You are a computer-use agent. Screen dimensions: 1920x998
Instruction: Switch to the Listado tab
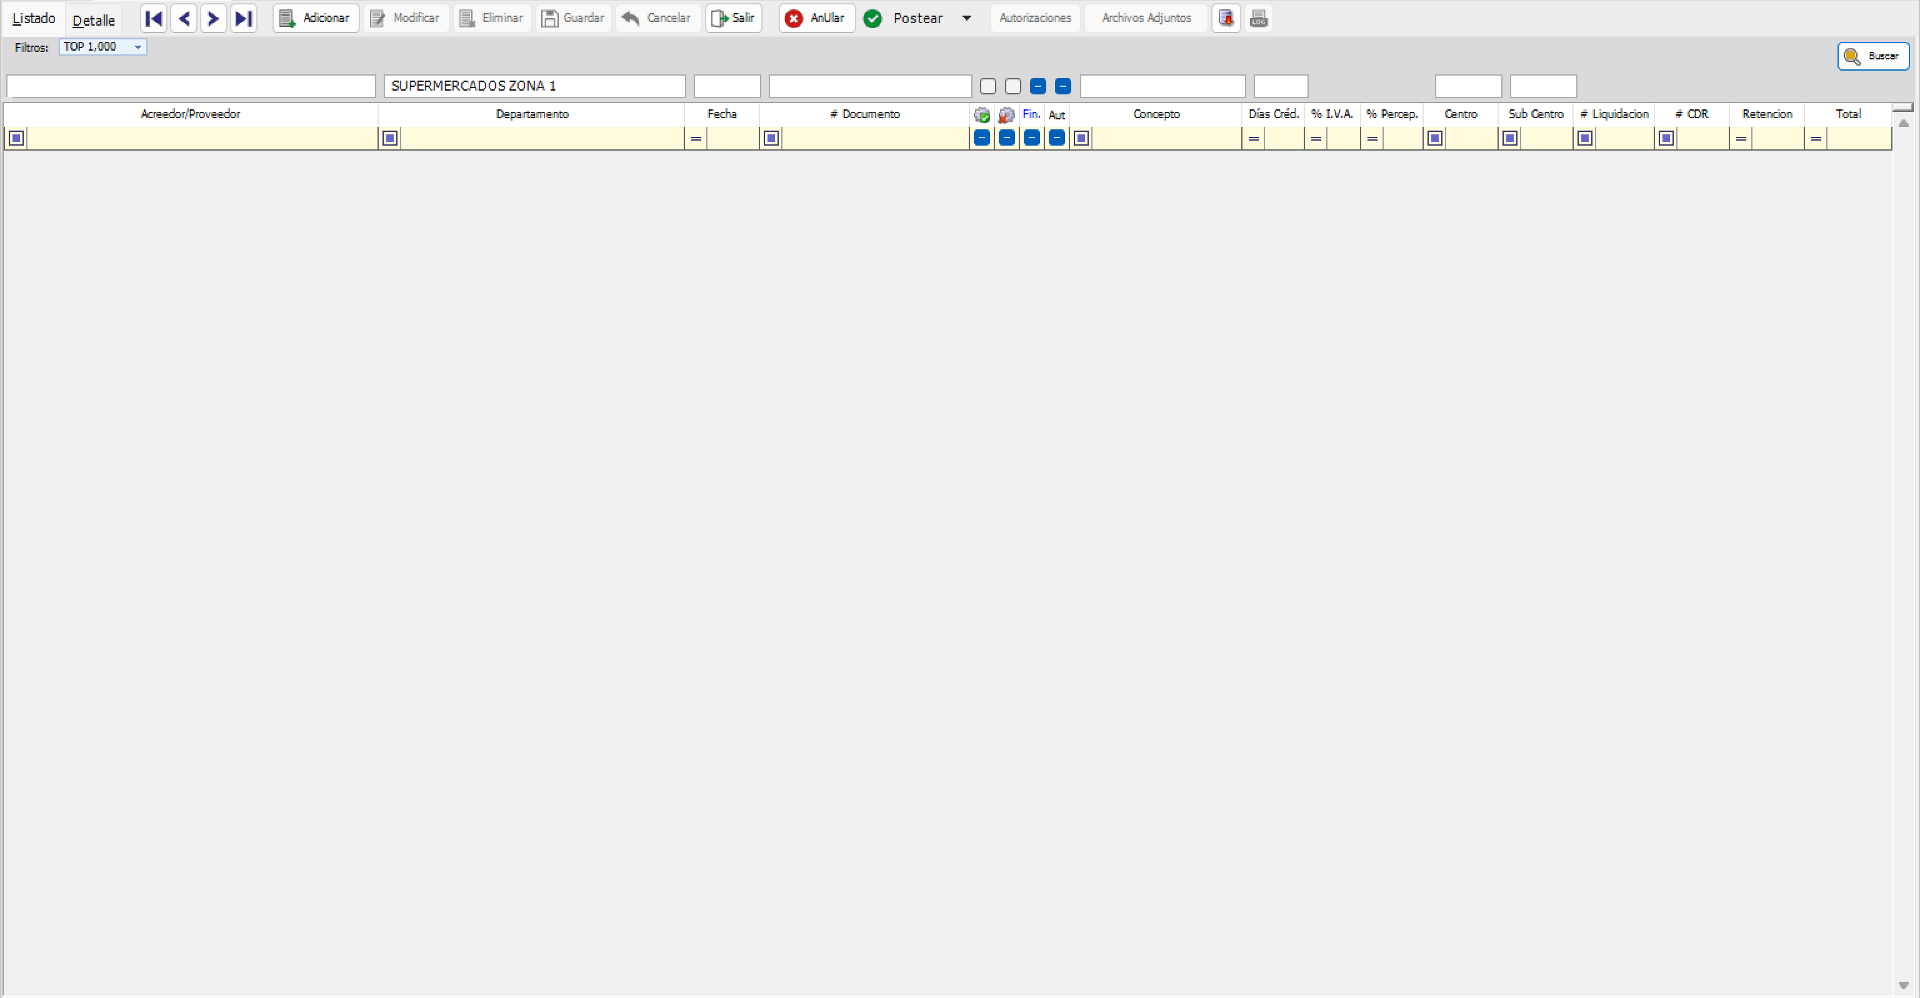(x=34, y=19)
